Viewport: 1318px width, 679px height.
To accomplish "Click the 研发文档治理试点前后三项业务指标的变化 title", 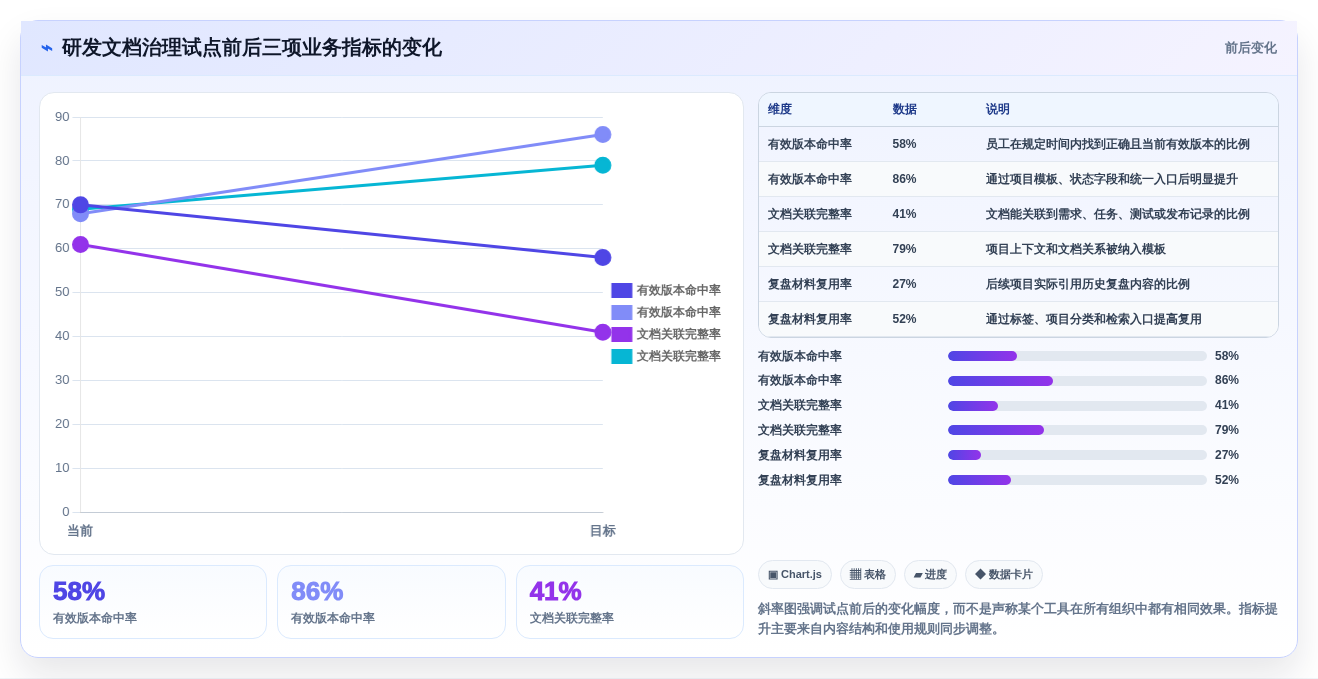I will click(252, 48).
